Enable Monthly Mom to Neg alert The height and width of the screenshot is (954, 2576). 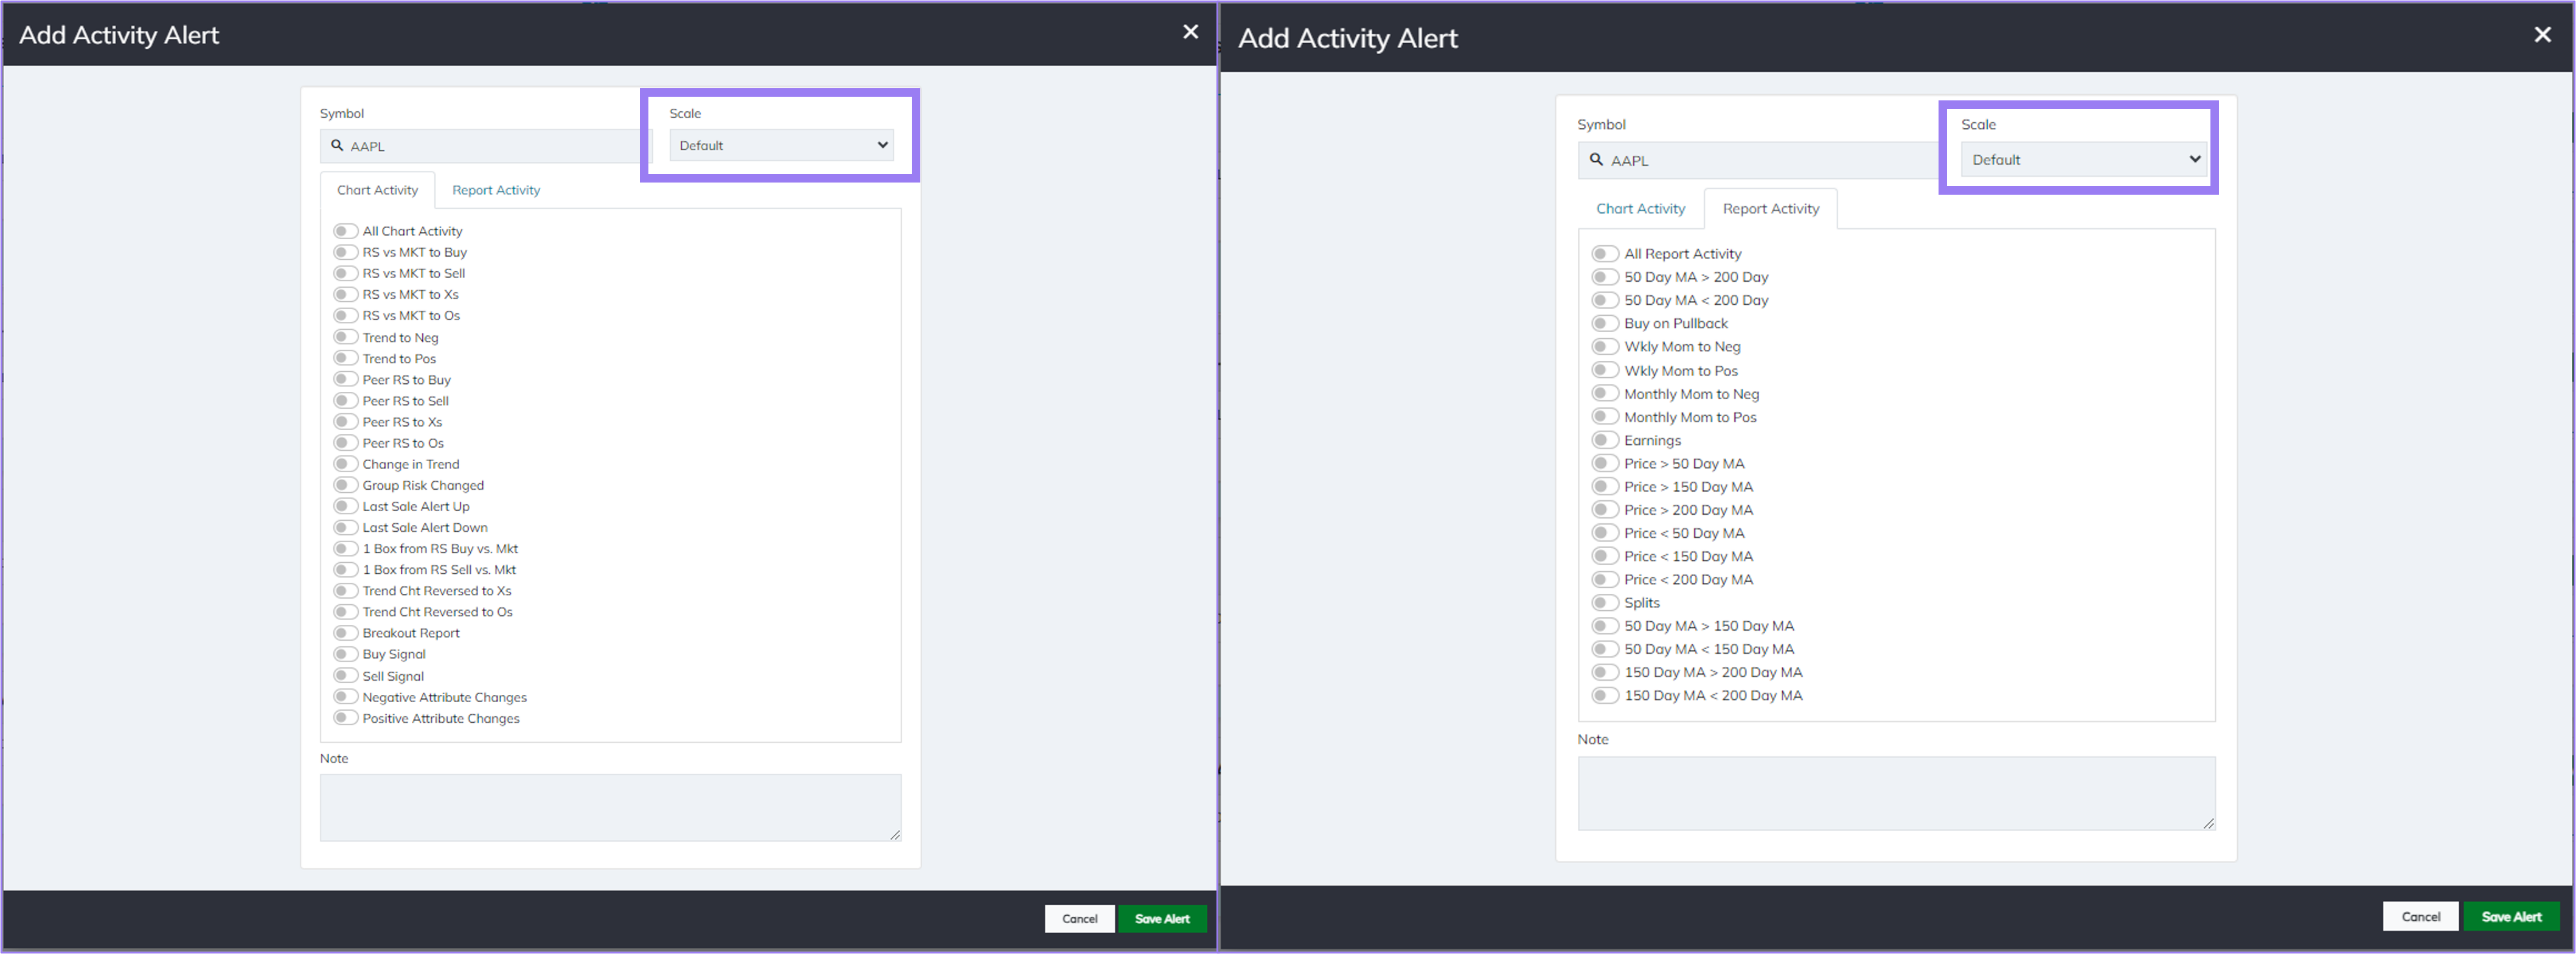1605,393
